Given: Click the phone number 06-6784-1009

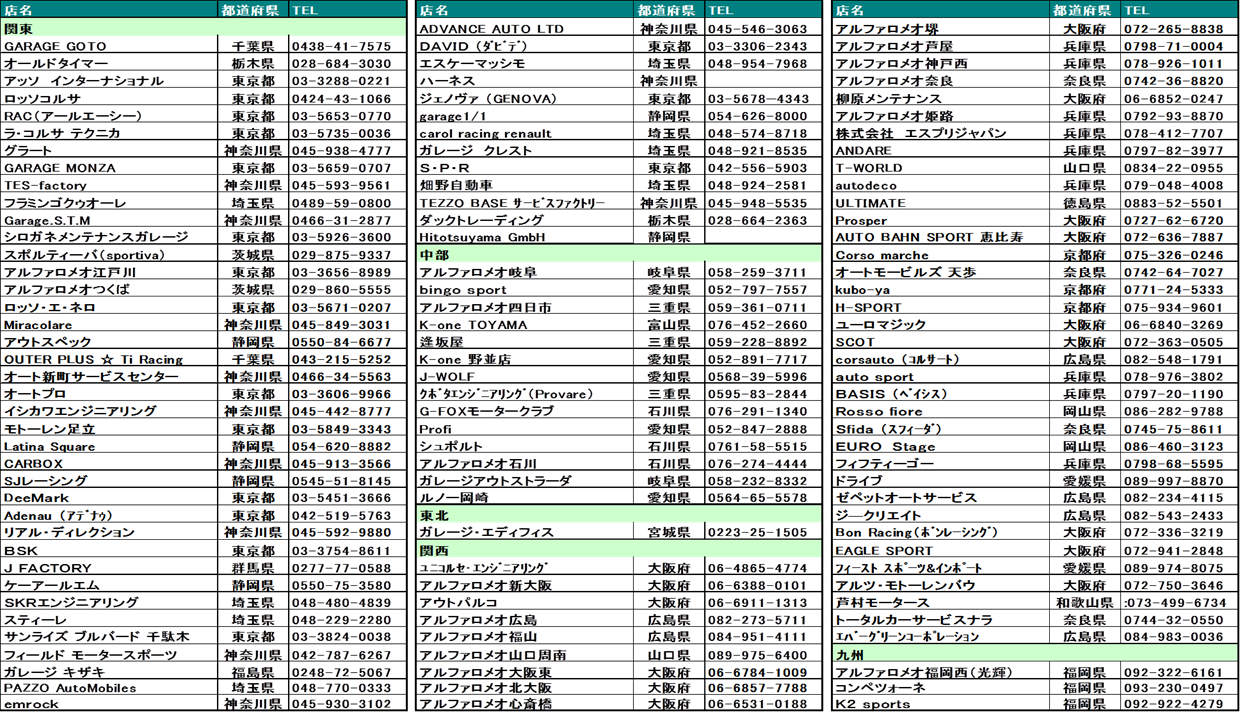Looking at the screenshot, I should point(756,672).
